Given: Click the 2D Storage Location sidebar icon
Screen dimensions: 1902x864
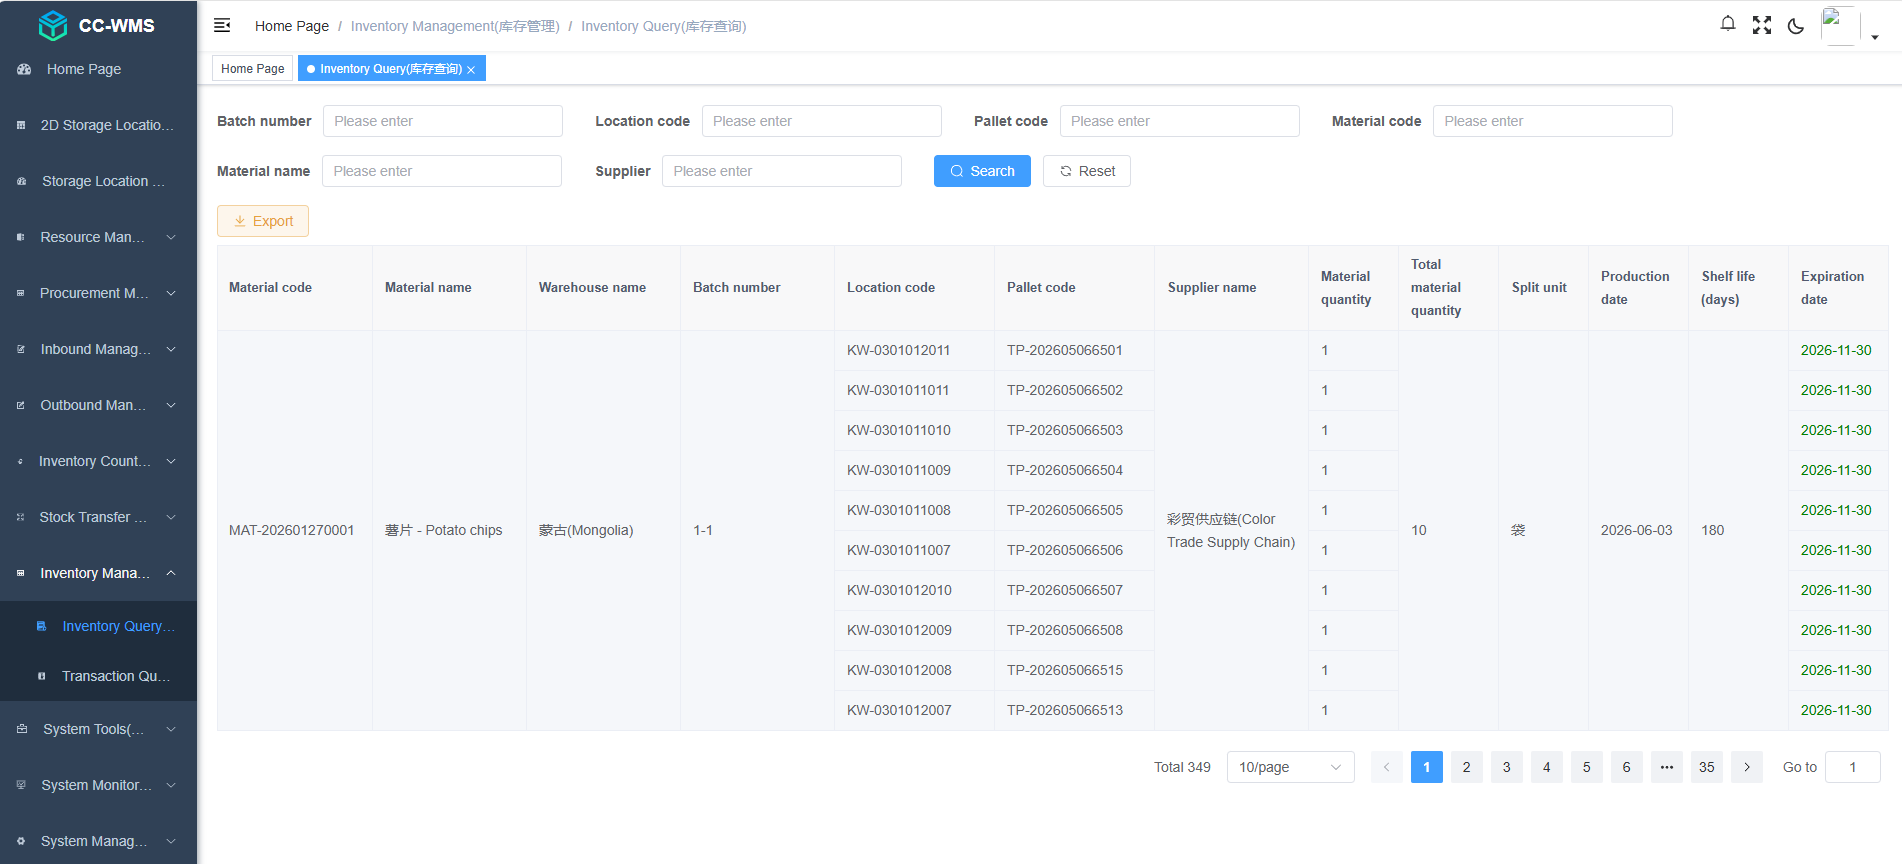Looking at the screenshot, I should 21,125.
